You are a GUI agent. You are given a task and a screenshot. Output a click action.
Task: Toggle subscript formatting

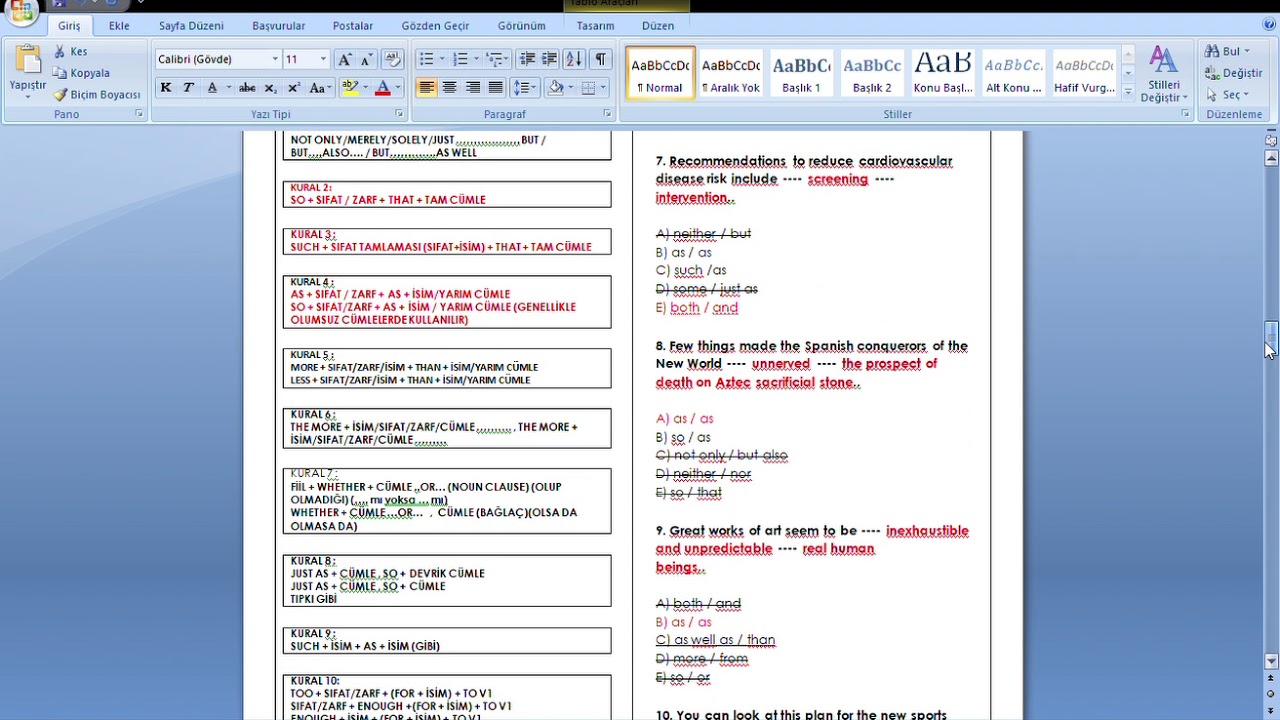click(x=270, y=88)
